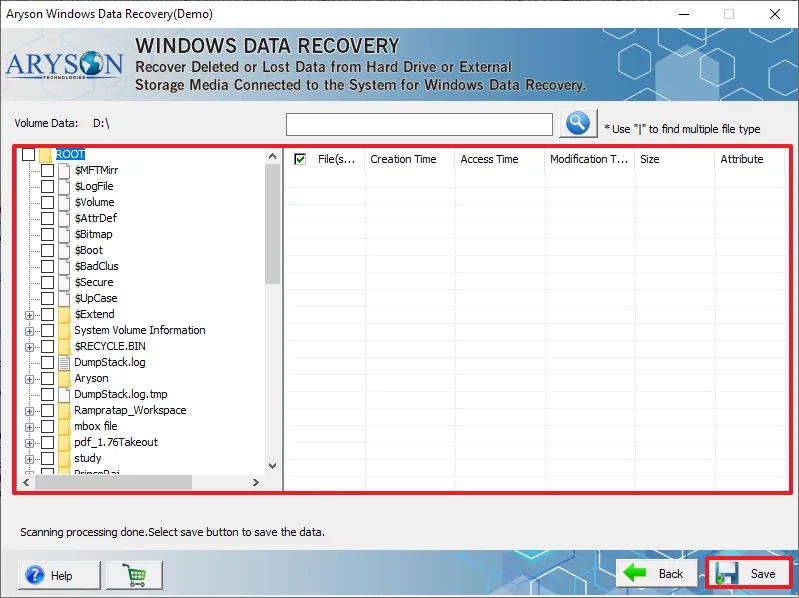Image resolution: width=799 pixels, height=598 pixels.
Task: Sort by the Modification Time column header
Action: (x=590, y=159)
